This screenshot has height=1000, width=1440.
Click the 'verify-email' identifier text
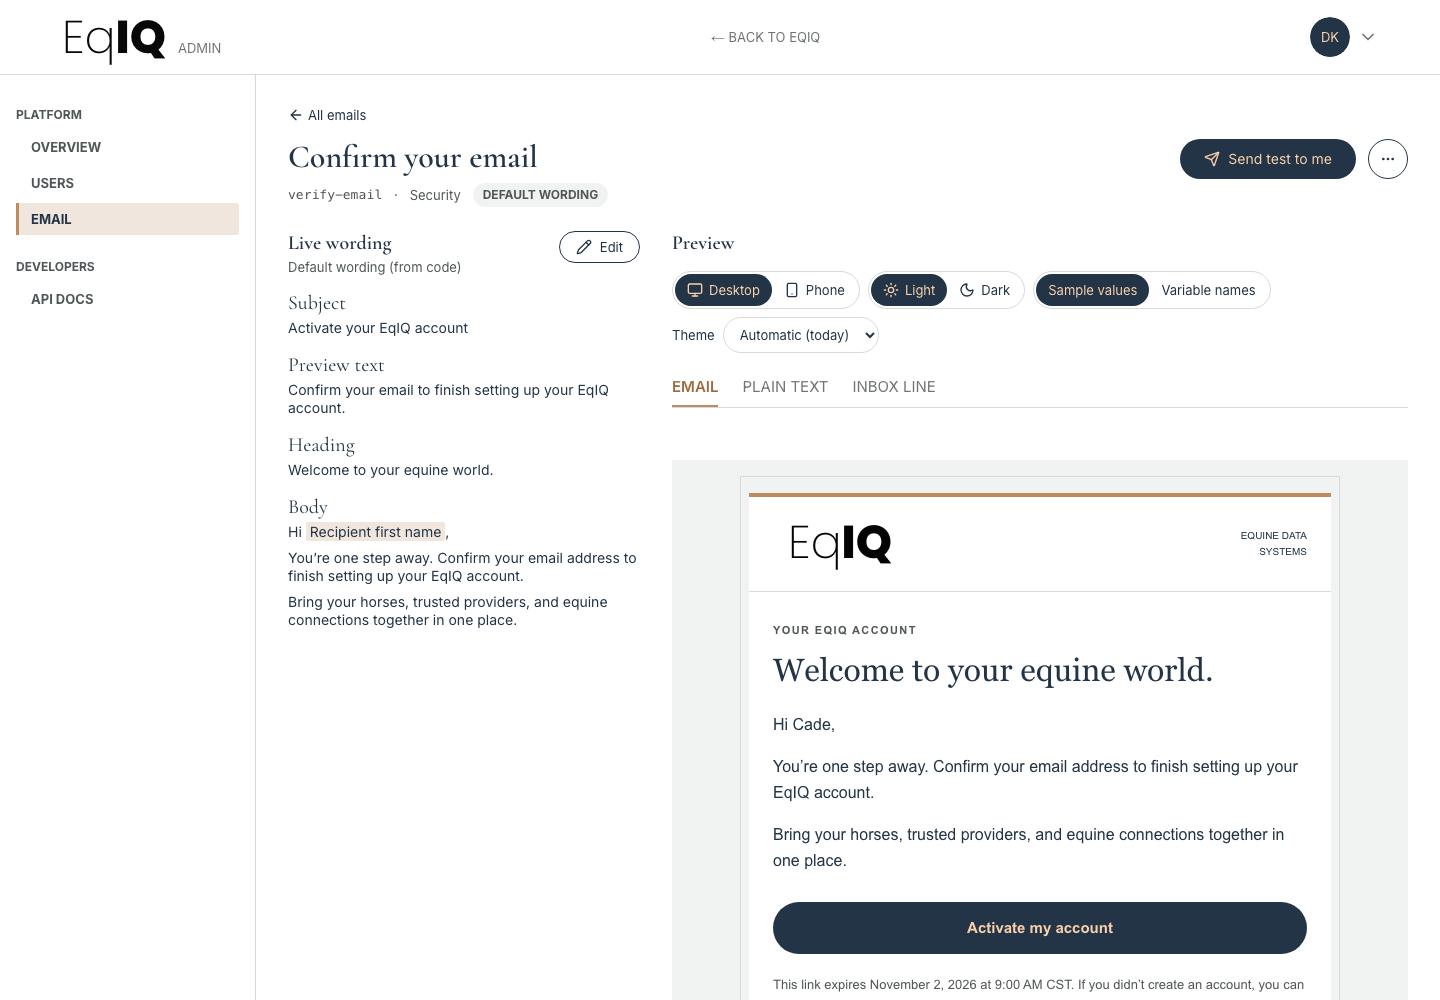pyautogui.click(x=335, y=195)
